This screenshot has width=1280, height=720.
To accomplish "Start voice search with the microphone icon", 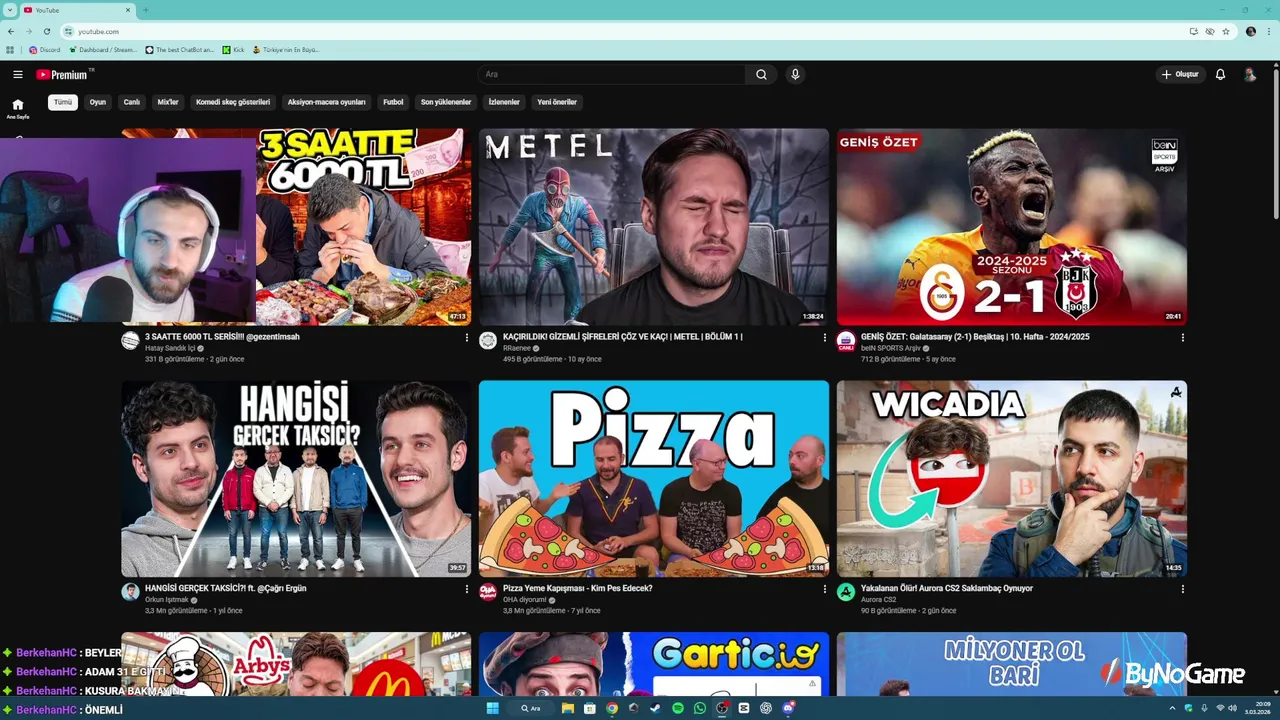I will coord(795,74).
